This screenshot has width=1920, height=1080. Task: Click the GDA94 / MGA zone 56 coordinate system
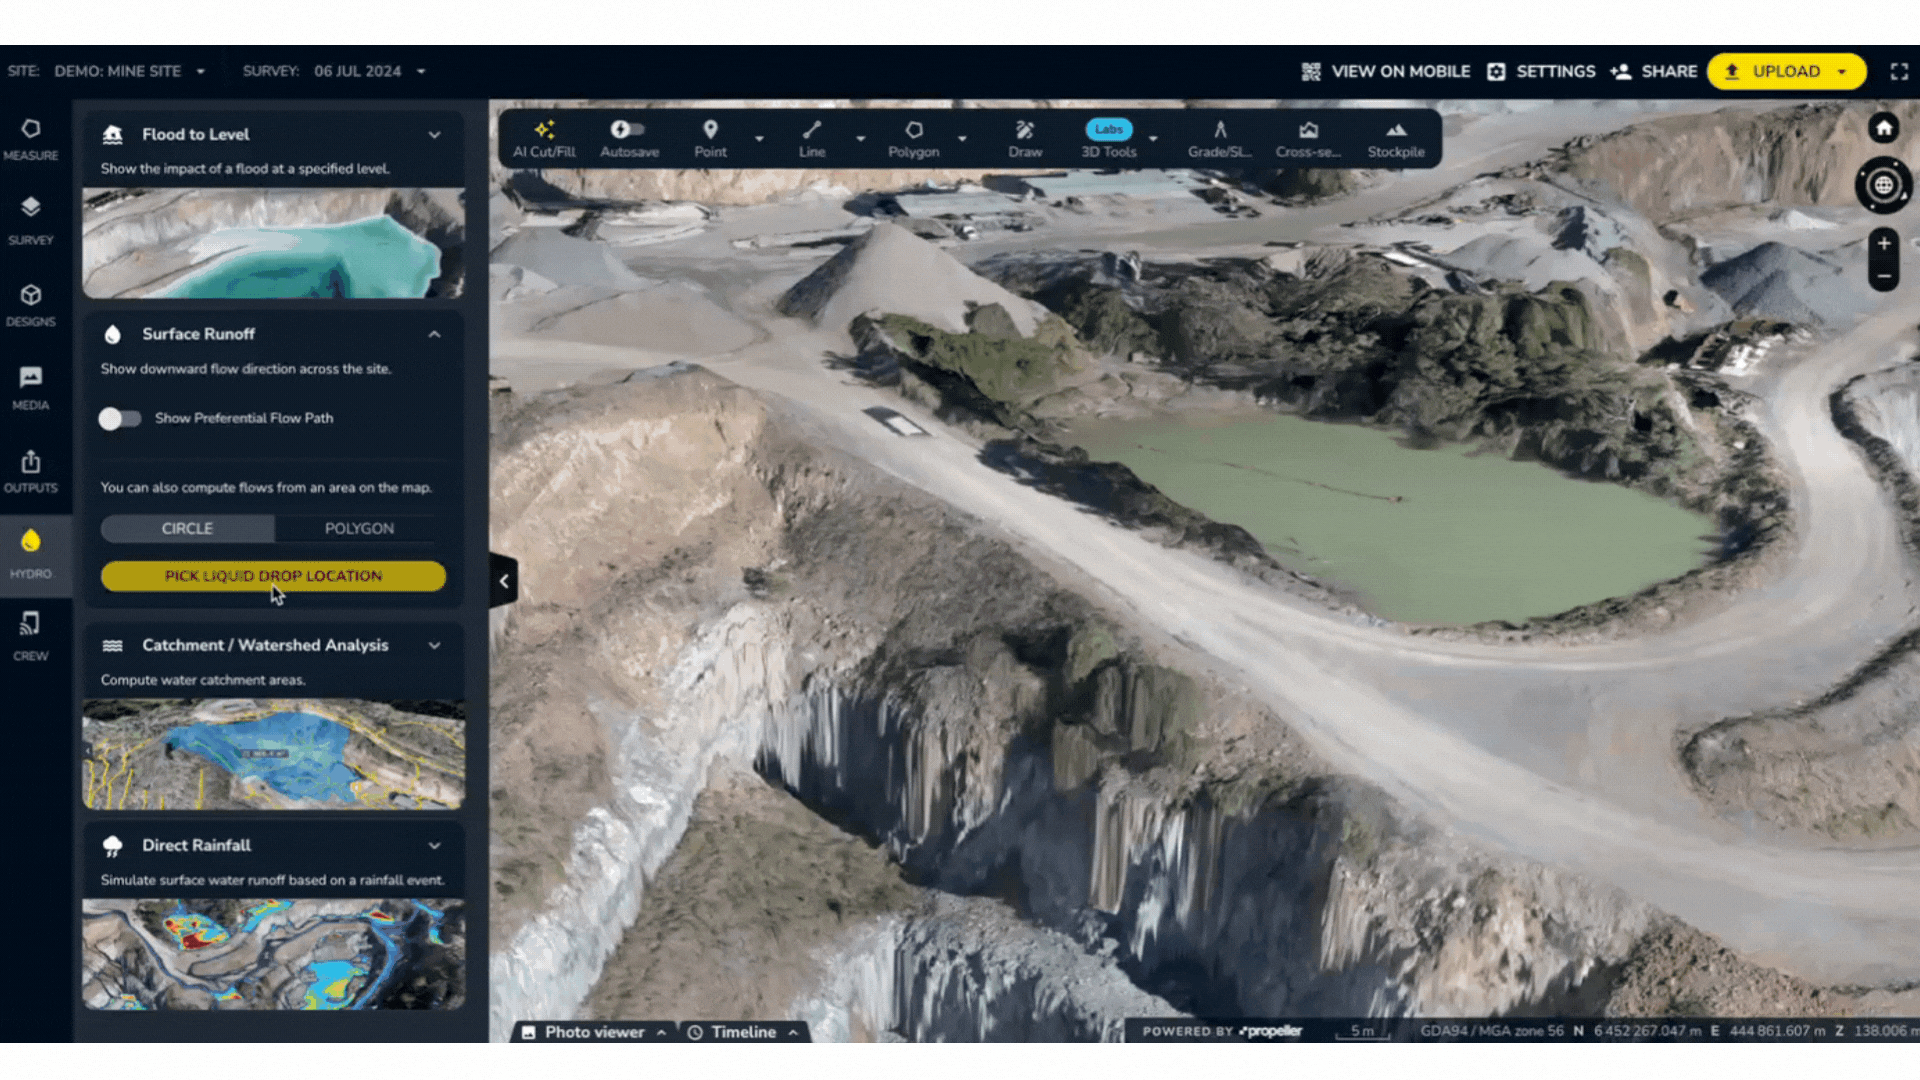[1491, 1031]
